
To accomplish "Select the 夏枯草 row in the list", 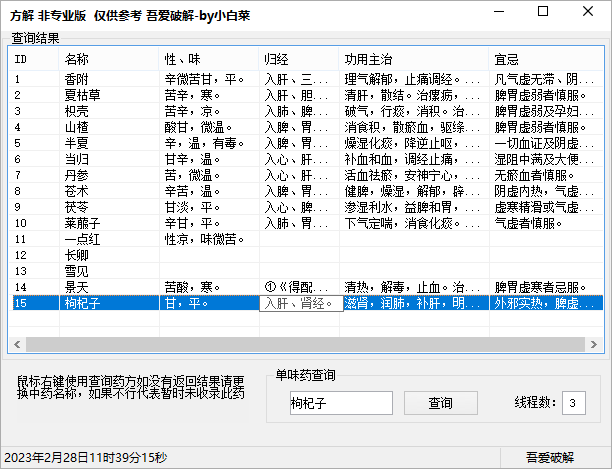I will 81,94.
